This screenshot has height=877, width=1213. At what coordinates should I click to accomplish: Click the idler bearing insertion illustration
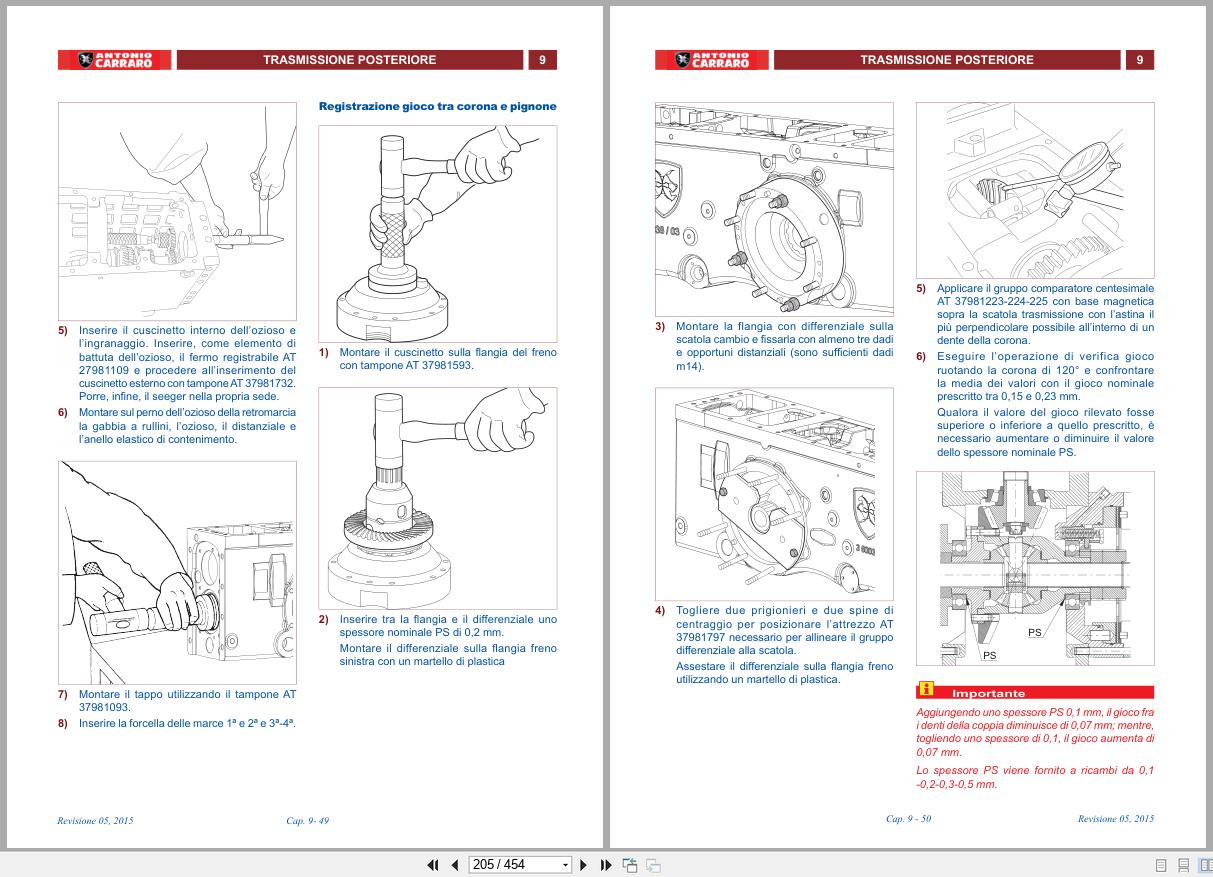click(177, 211)
